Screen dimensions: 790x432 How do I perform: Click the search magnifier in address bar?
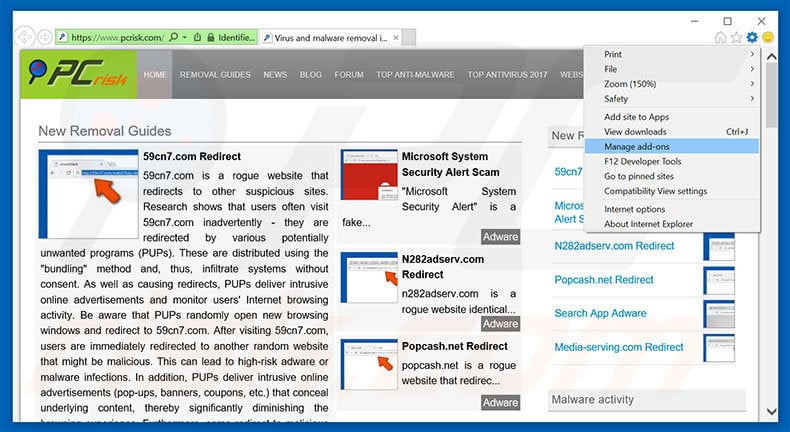(x=173, y=37)
